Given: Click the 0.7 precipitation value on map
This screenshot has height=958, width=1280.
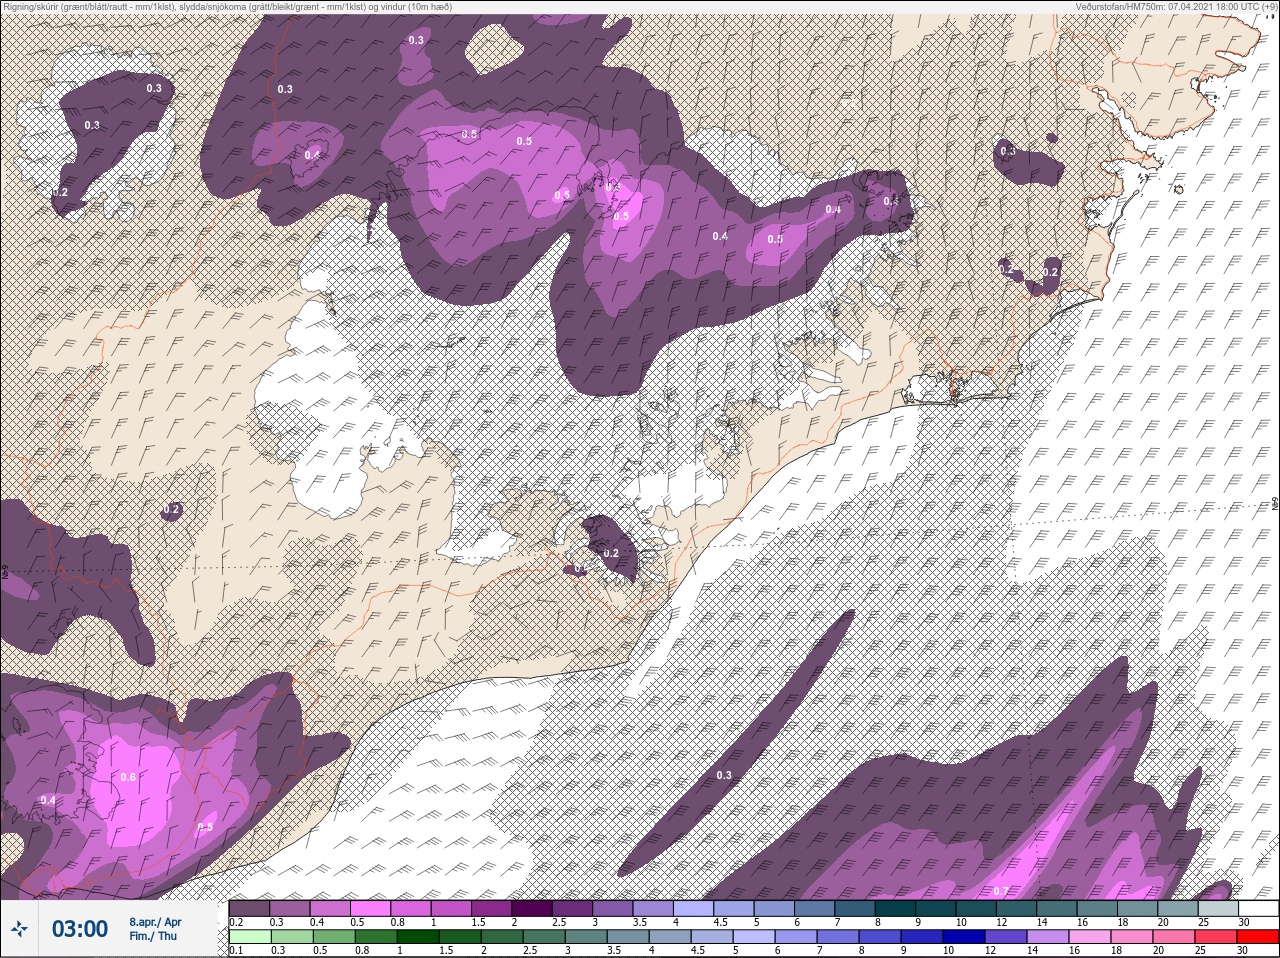Looking at the screenshot, I should tap(1001, 891).
